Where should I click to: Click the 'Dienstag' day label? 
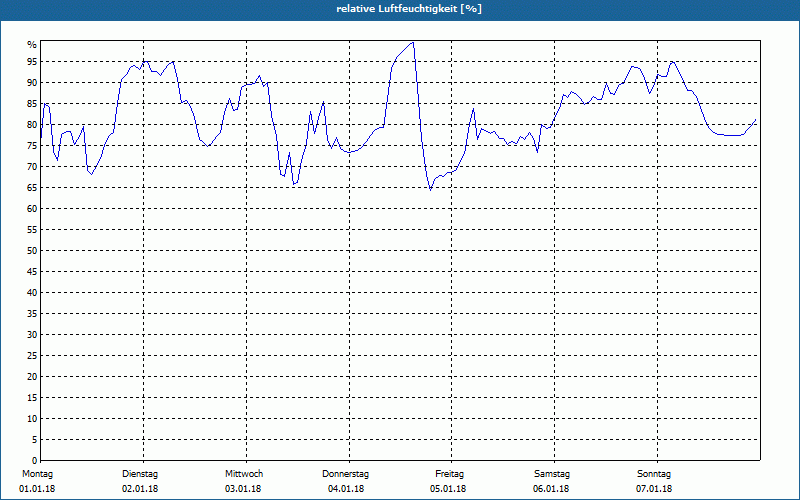coord(140,474)
